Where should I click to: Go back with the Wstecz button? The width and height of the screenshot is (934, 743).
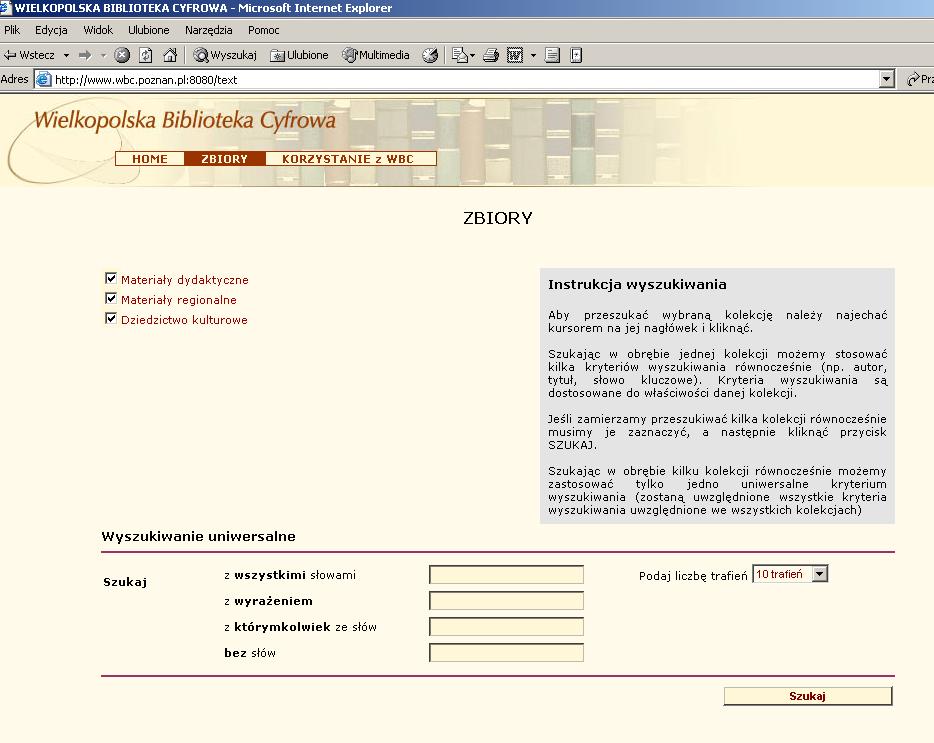coord(29,55)
